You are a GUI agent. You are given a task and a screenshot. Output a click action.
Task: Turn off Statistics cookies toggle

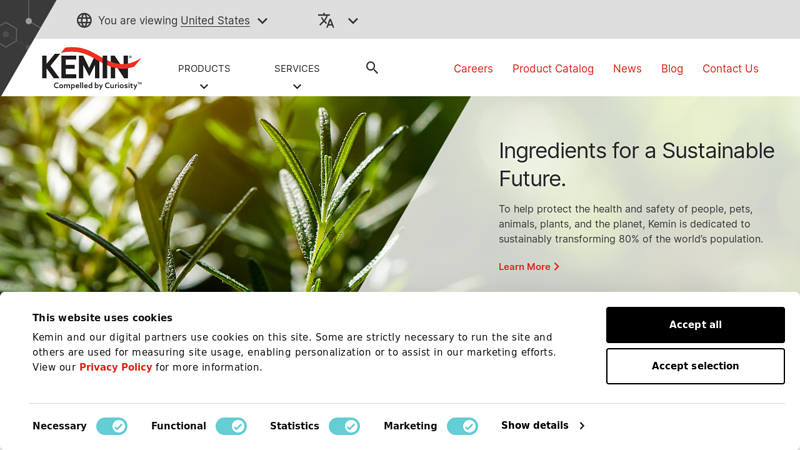click(x=344, y=426)
